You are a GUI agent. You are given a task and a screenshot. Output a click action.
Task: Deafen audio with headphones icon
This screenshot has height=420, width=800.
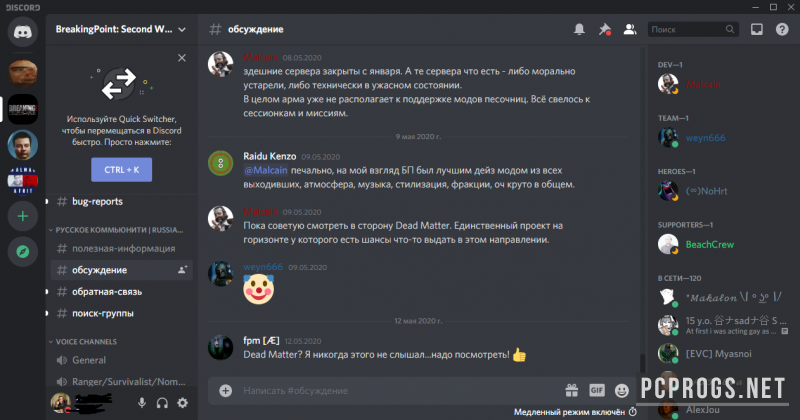162,403
